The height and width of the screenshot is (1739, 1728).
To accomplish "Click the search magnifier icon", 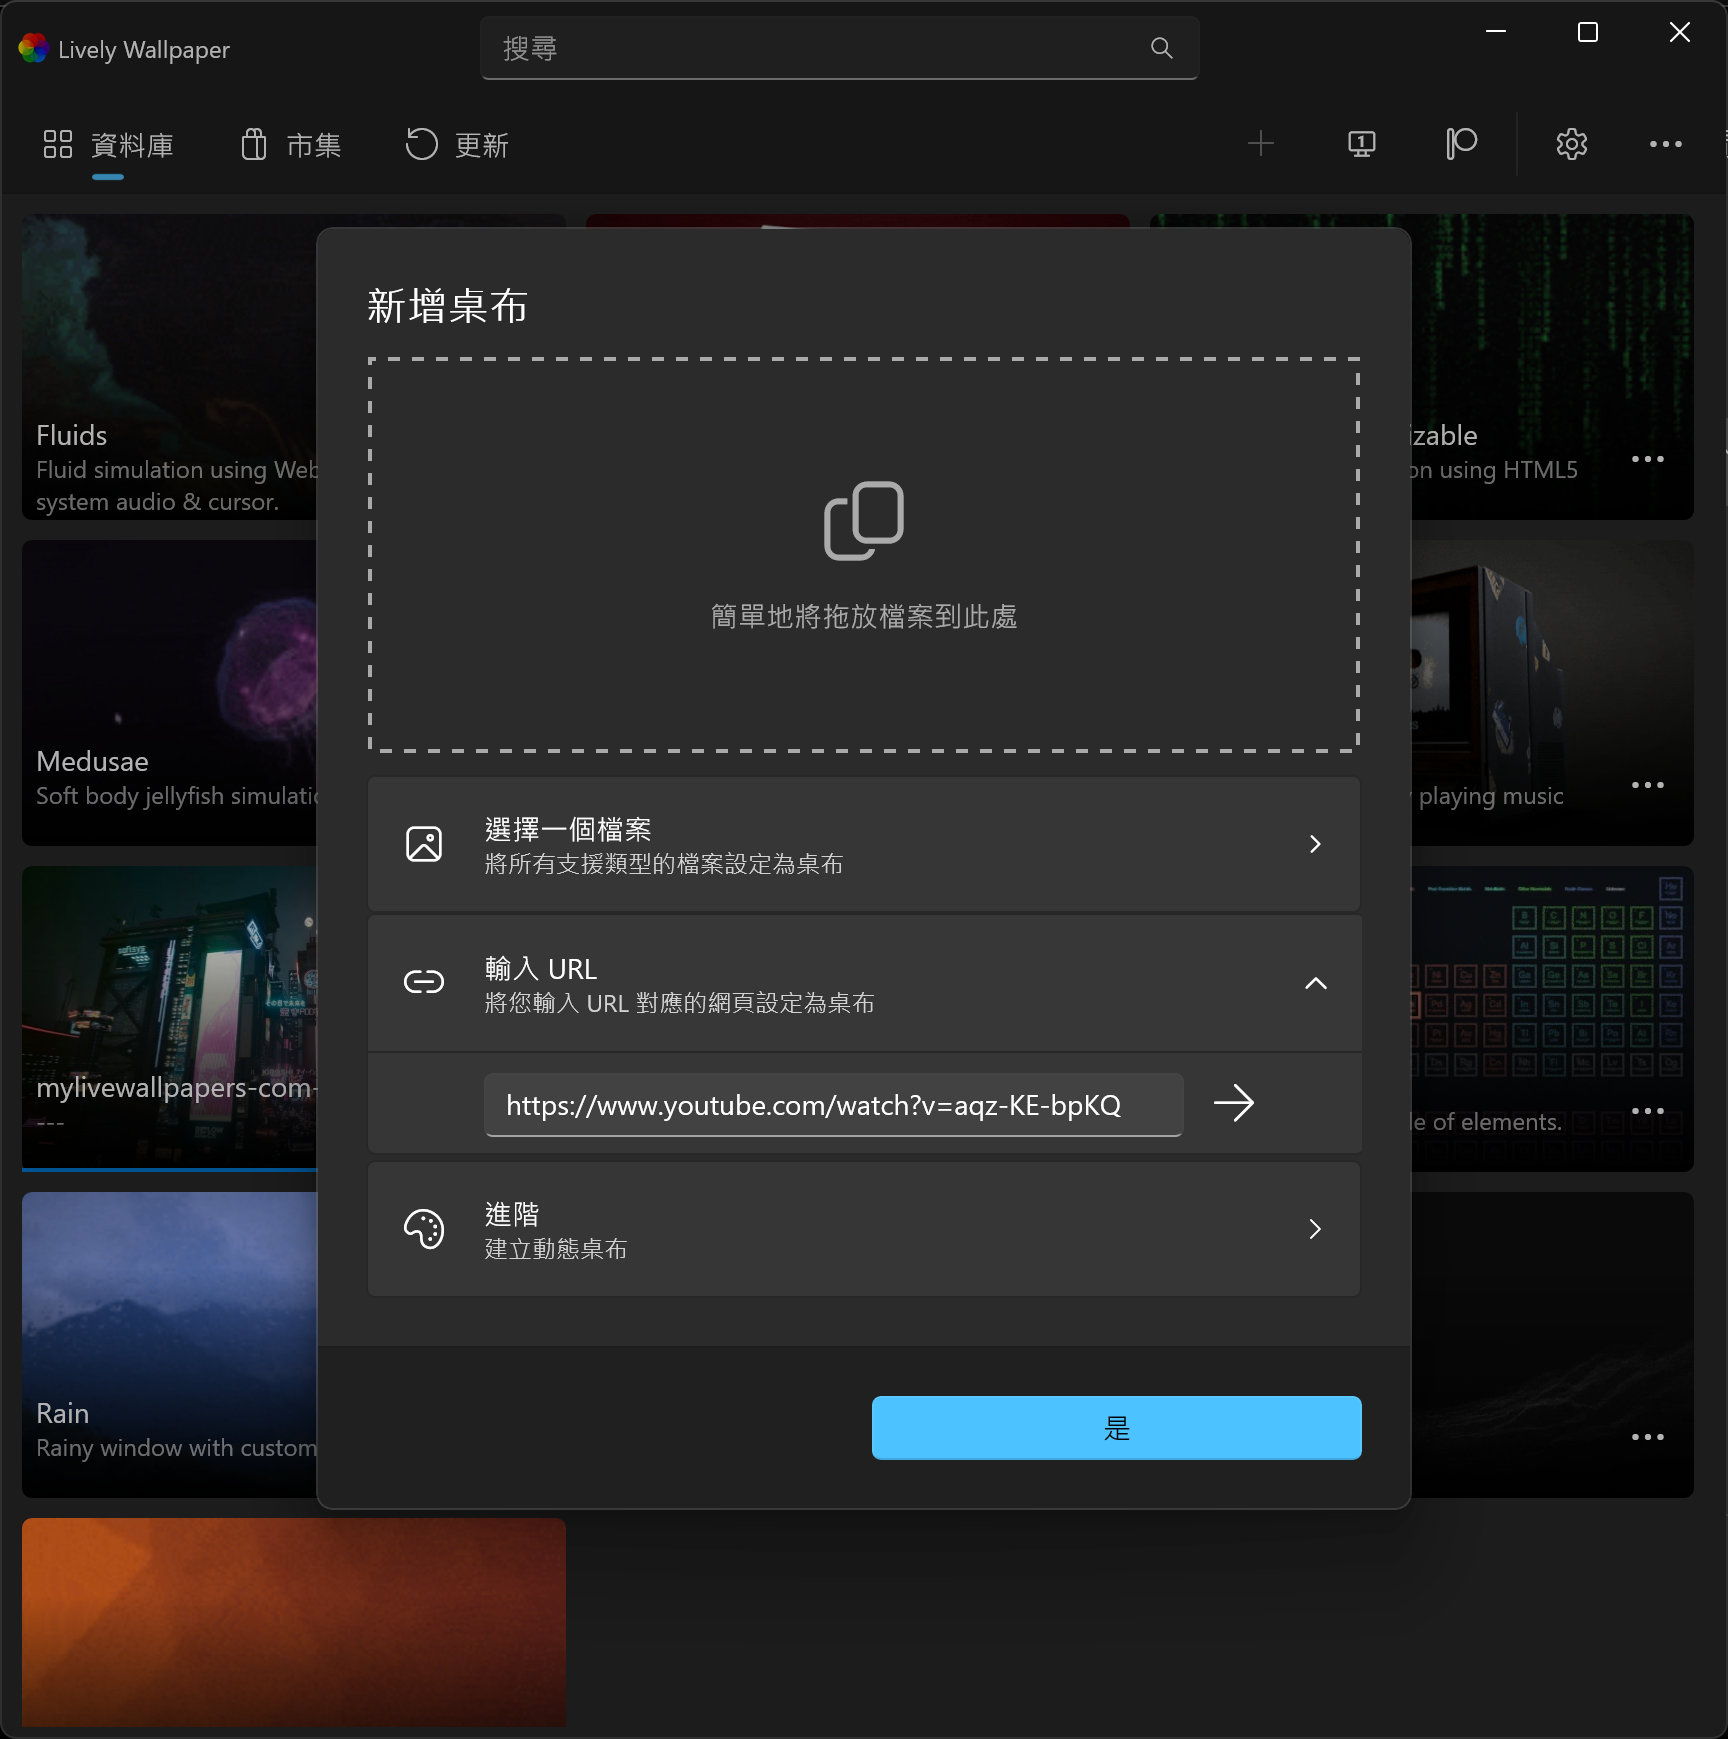I will [1161, 48].
